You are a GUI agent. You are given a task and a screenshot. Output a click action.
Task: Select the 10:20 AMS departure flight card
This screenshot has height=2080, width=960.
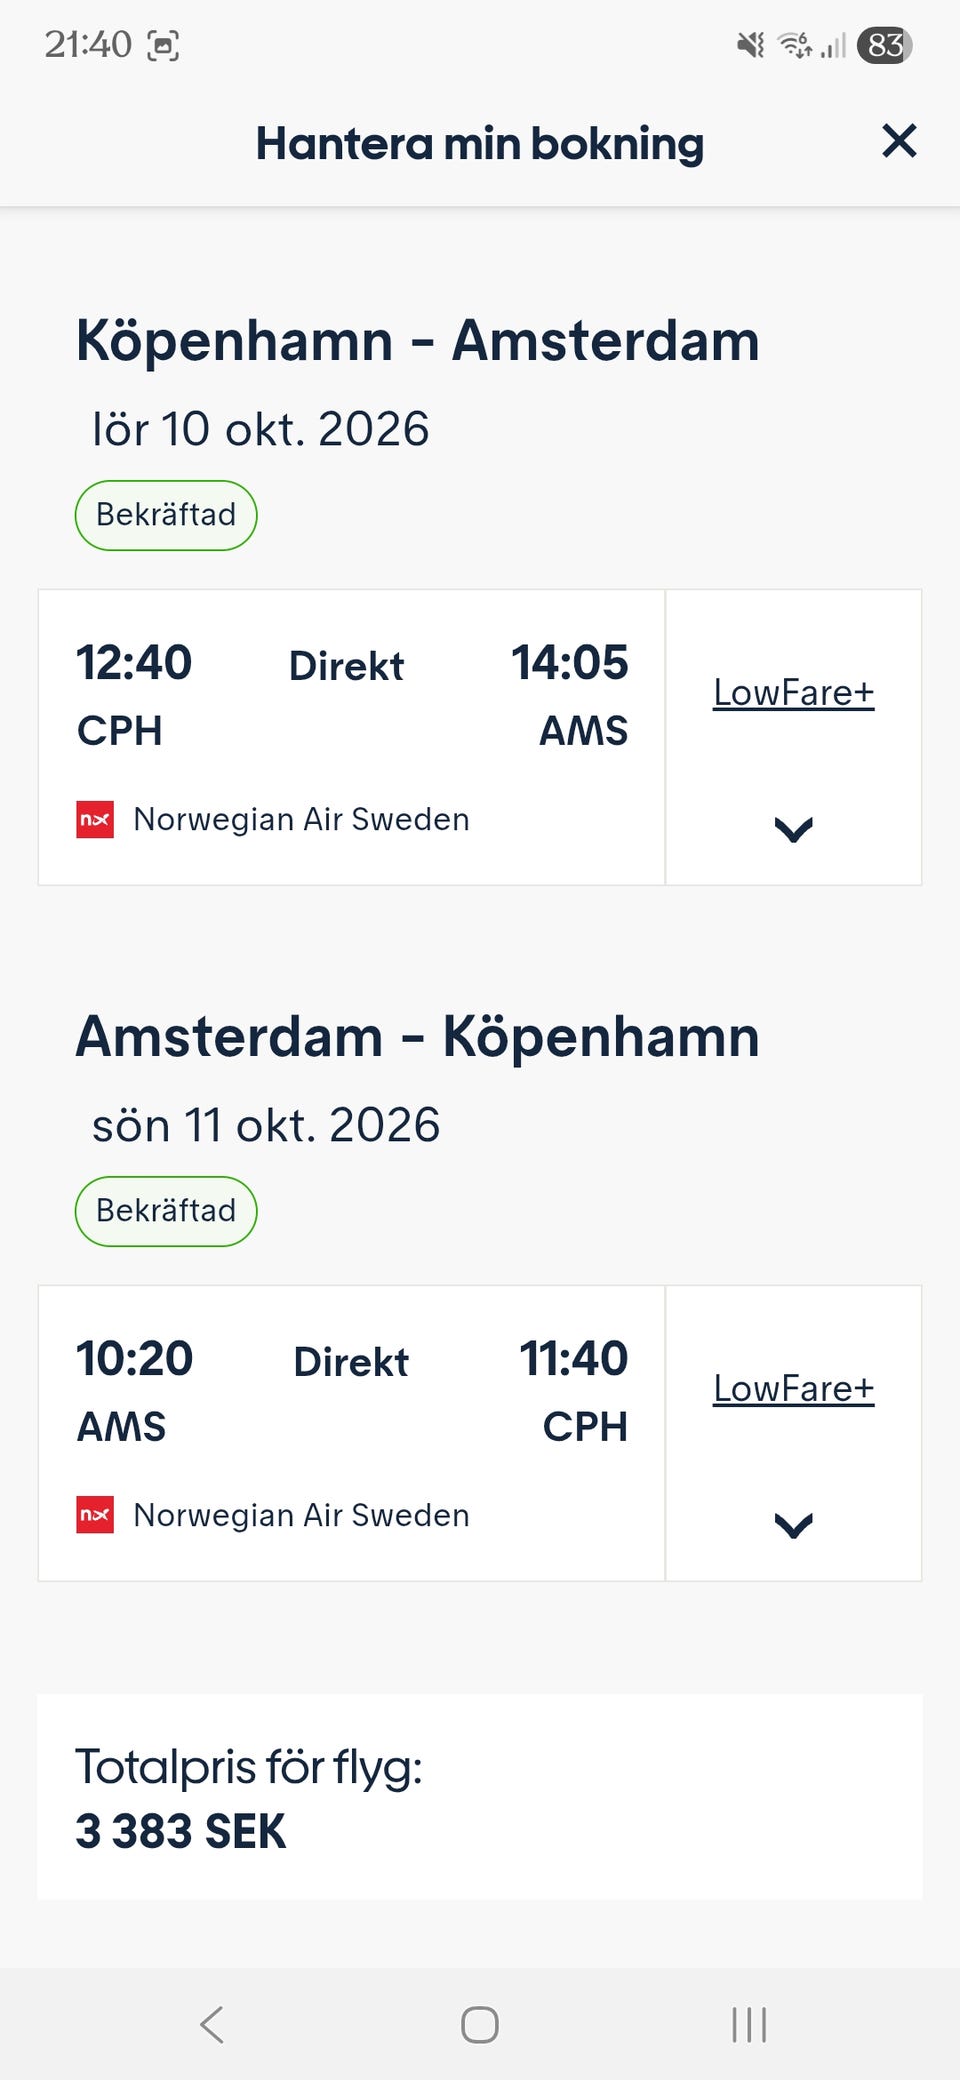tap(351, 1433)
